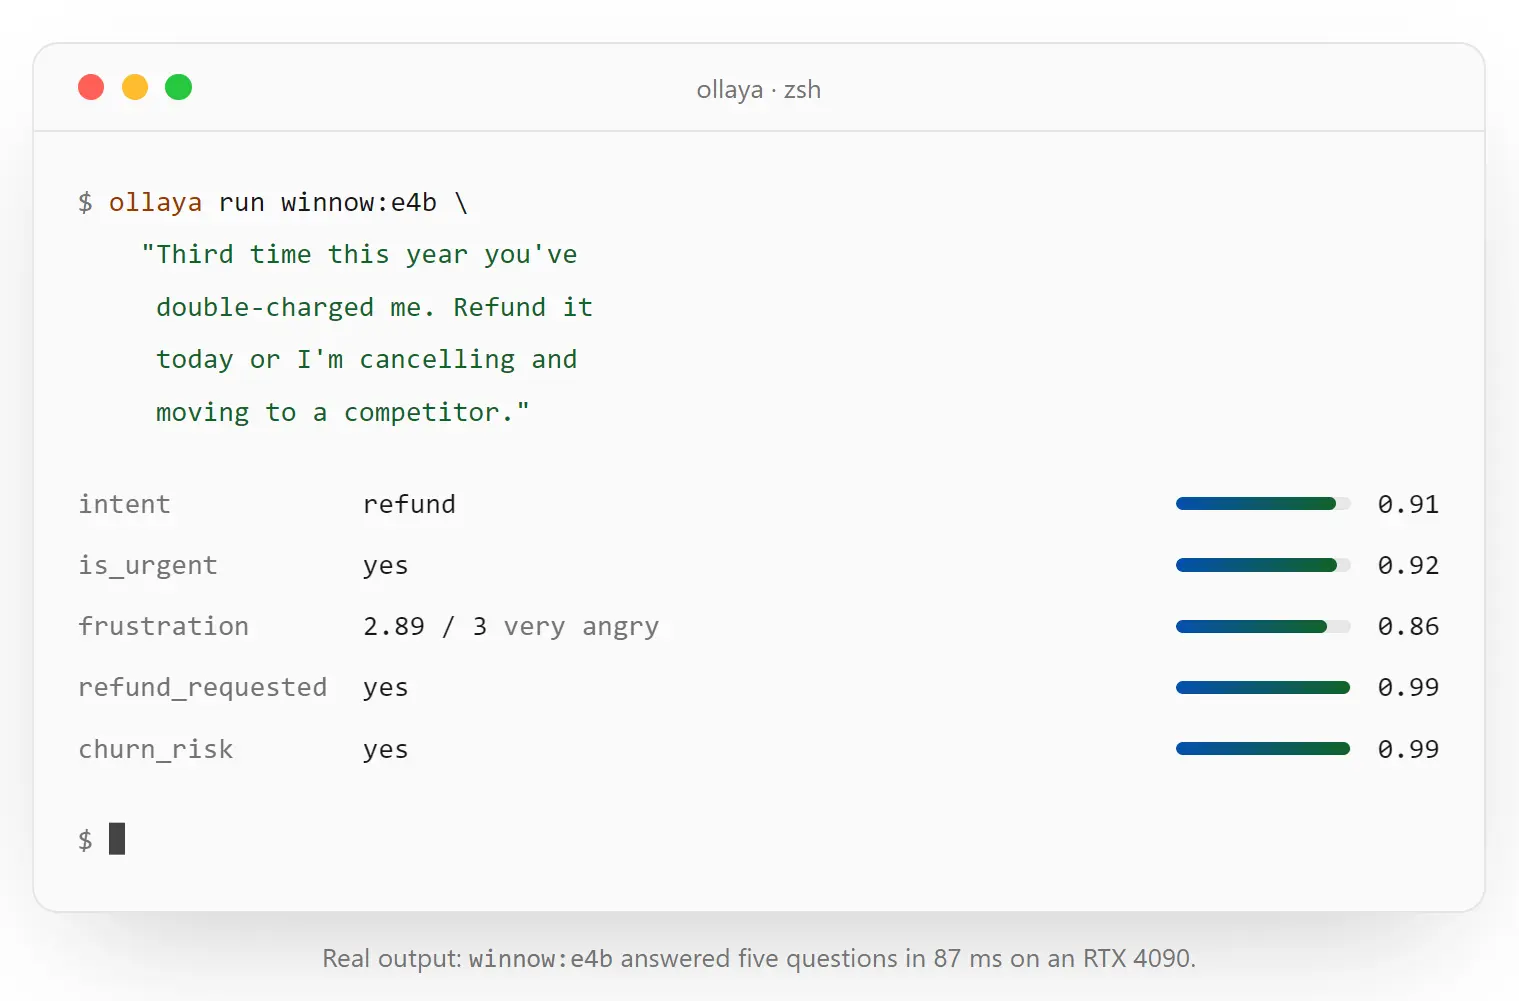Click the yellow minimize window button
This screenshot has width=1519, height=1001.
[x=135, y=87]
